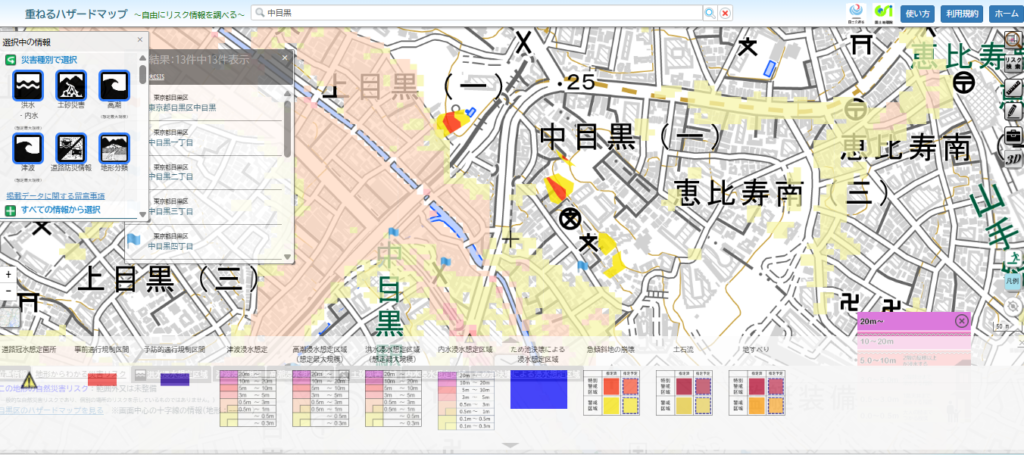Toggle the 津波 tsunami hazard layer
The image size is (1024, 455).
(x=27, y=148)
